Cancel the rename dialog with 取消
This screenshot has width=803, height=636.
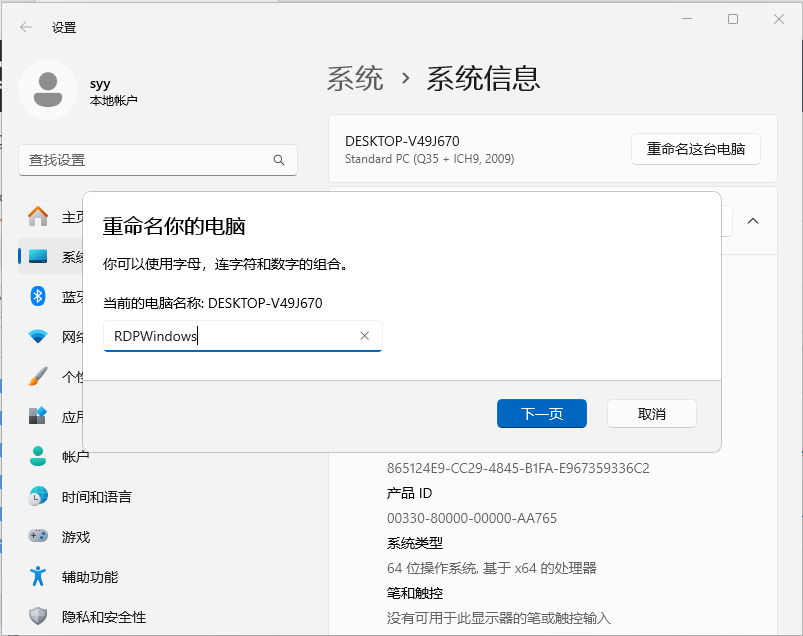tap(651, 414)
